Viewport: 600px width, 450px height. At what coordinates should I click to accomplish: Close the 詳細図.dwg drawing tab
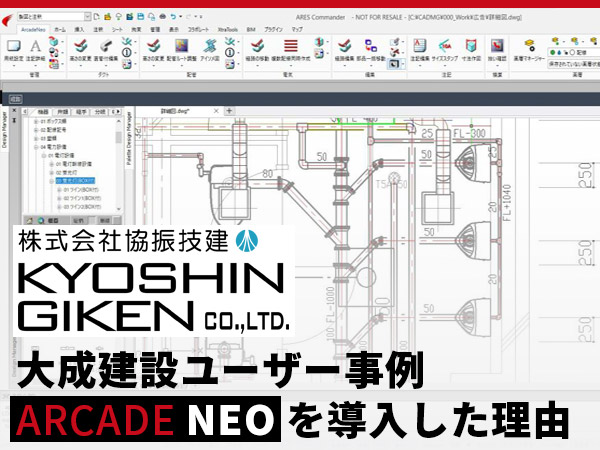[216, 111]
